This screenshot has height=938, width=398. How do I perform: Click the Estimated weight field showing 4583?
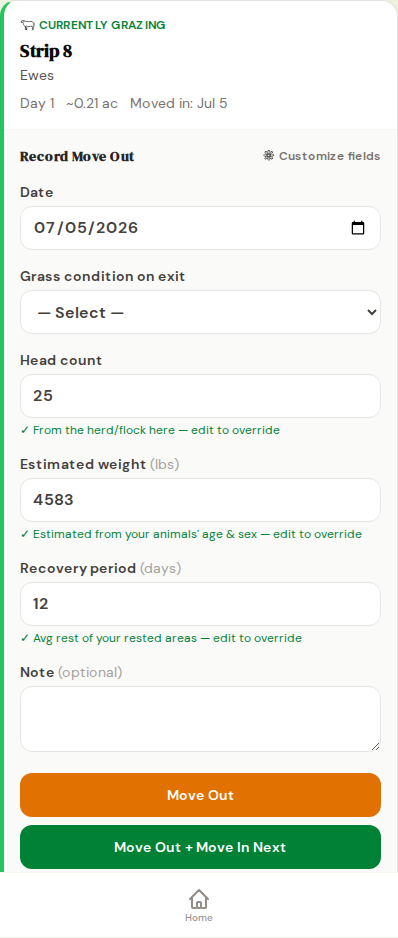tap(200, 500)
